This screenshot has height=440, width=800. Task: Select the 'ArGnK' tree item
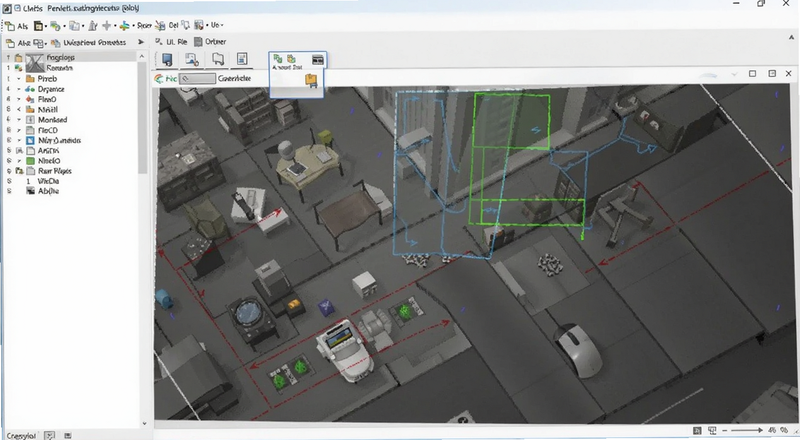(48, 151)
